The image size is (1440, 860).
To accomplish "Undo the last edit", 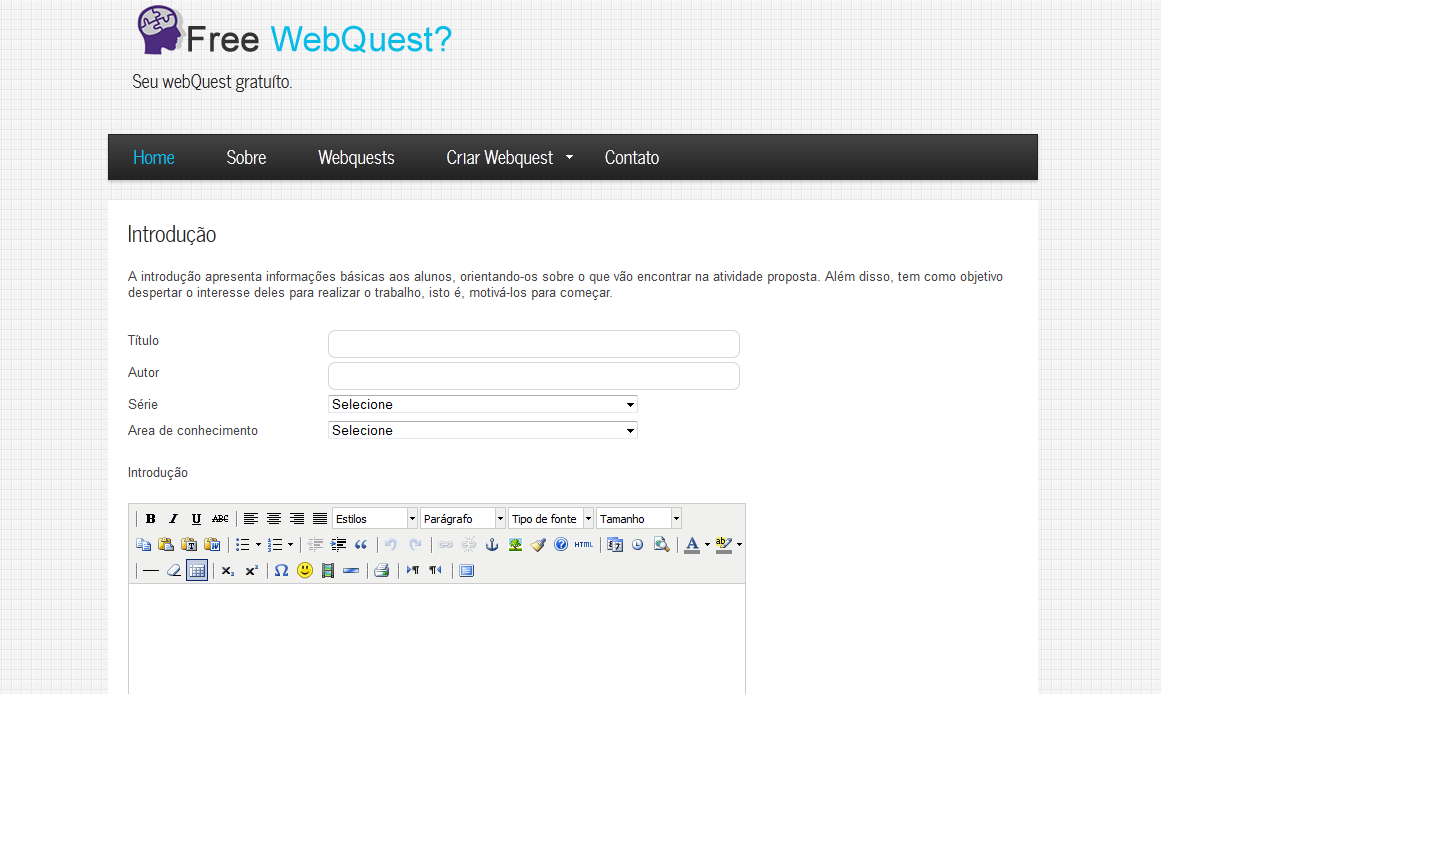I will point(390,544).
